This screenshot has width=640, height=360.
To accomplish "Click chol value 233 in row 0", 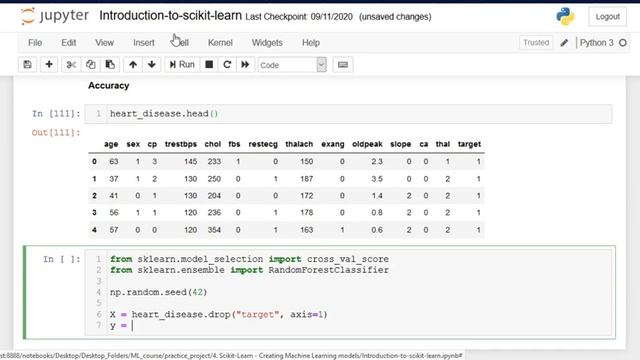I will (x=214, y=162).
